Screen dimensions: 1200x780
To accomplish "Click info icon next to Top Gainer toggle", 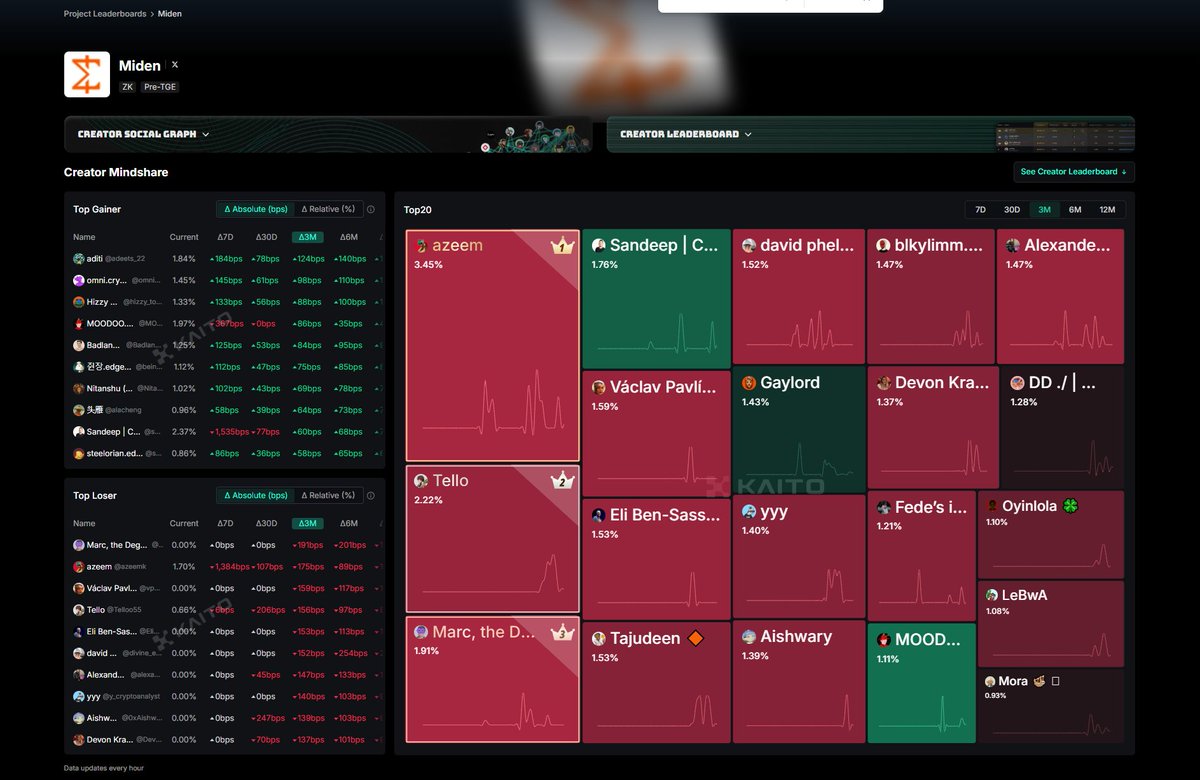I will (x=371, y=210).
